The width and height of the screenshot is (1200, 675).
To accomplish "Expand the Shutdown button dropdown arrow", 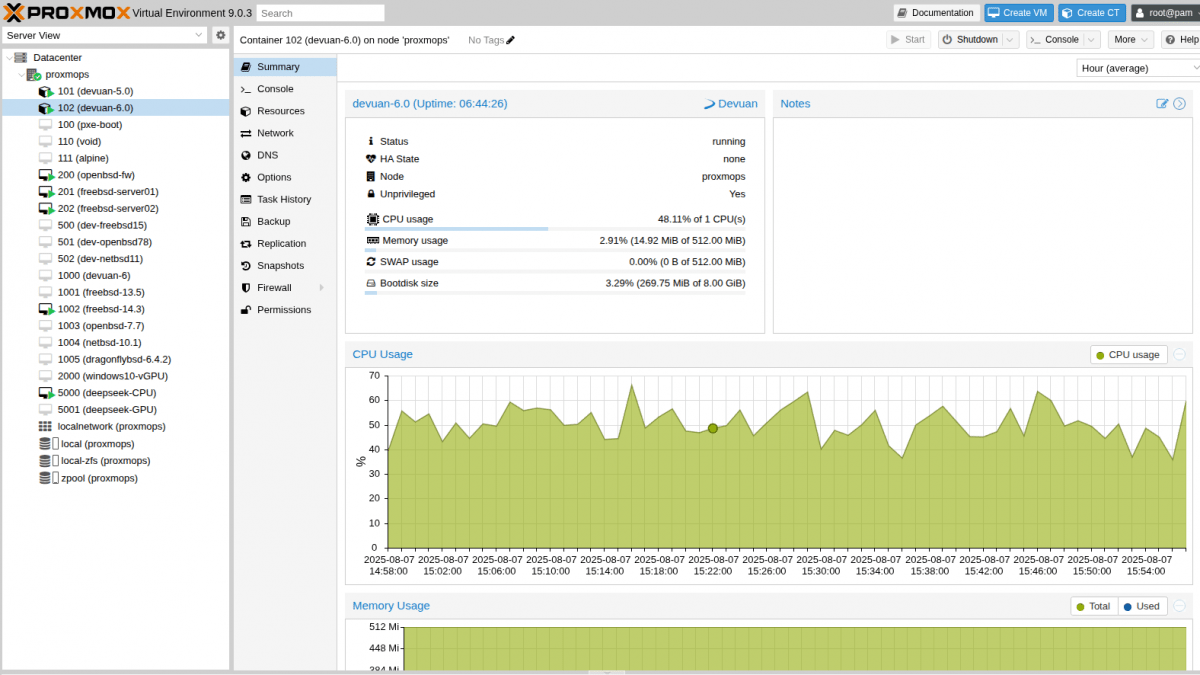I will [1010, 40].
